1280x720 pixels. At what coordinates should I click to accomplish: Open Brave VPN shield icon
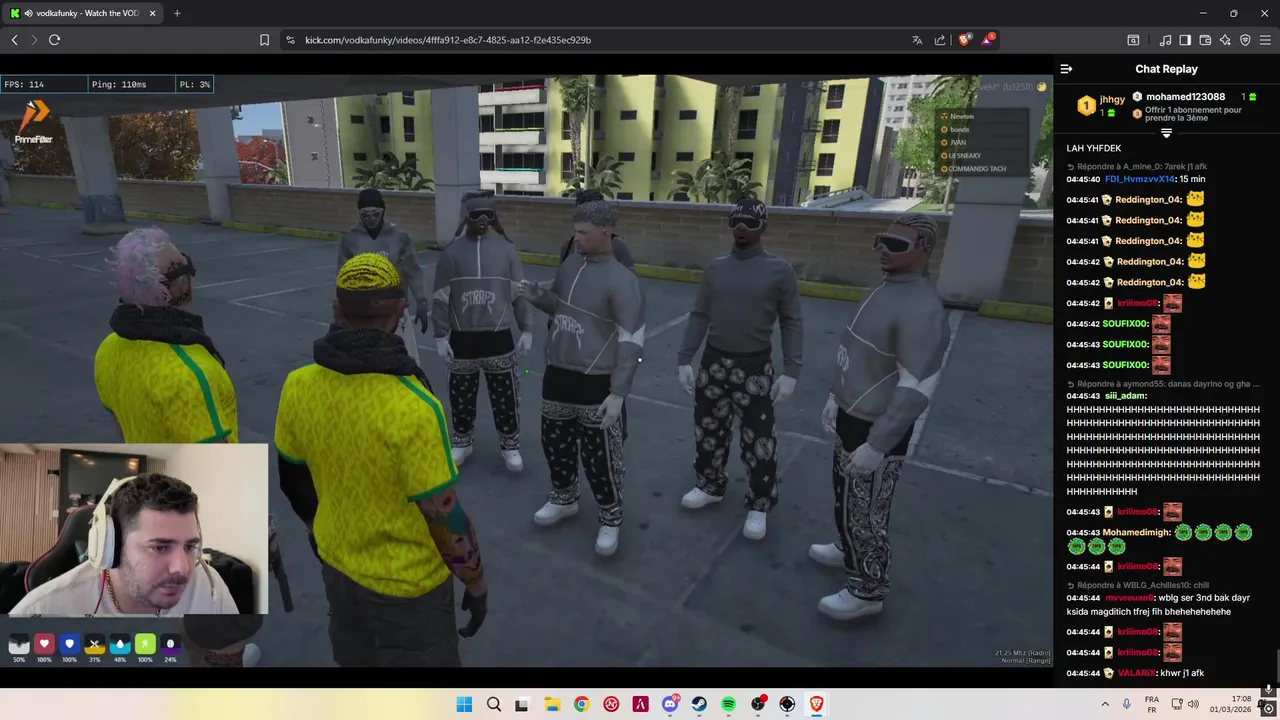(x=1245, y=40)
